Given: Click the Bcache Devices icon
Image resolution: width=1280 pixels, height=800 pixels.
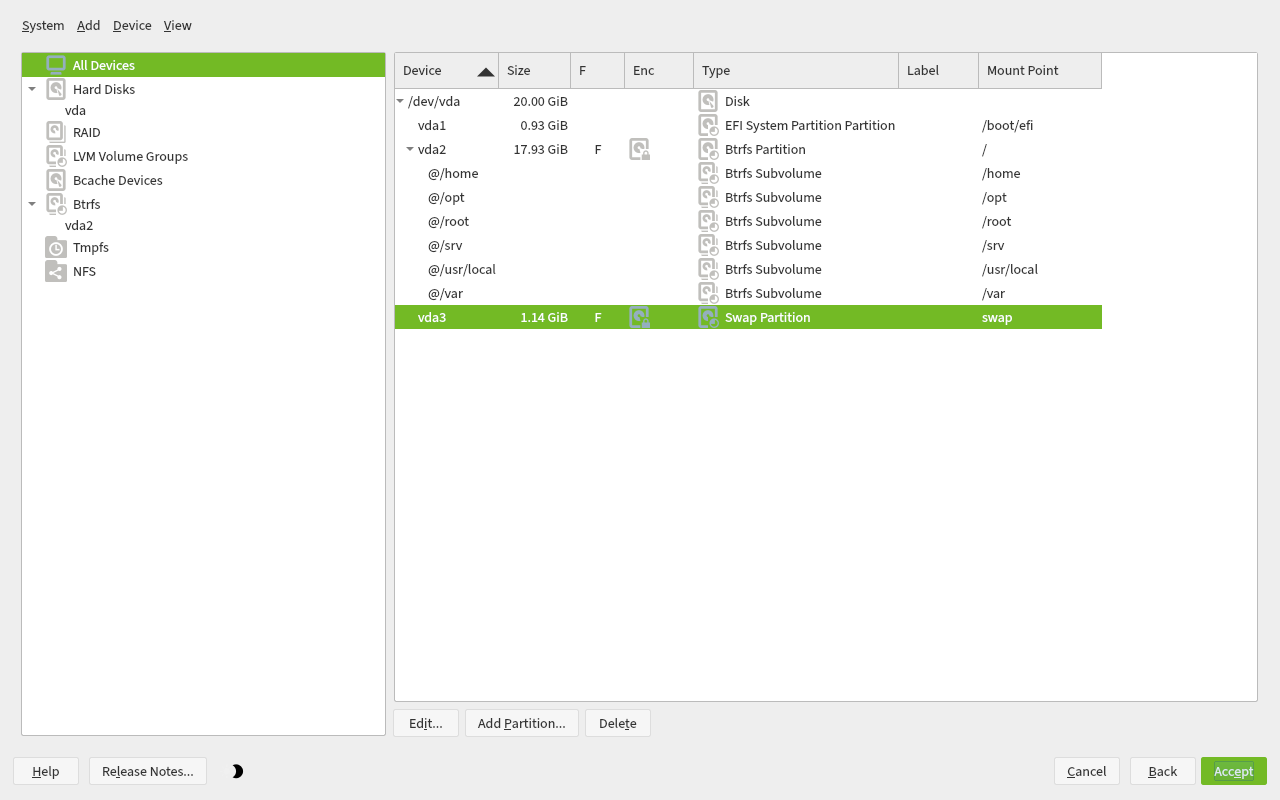Looking at the screenshot, I should tap(56, 180).
